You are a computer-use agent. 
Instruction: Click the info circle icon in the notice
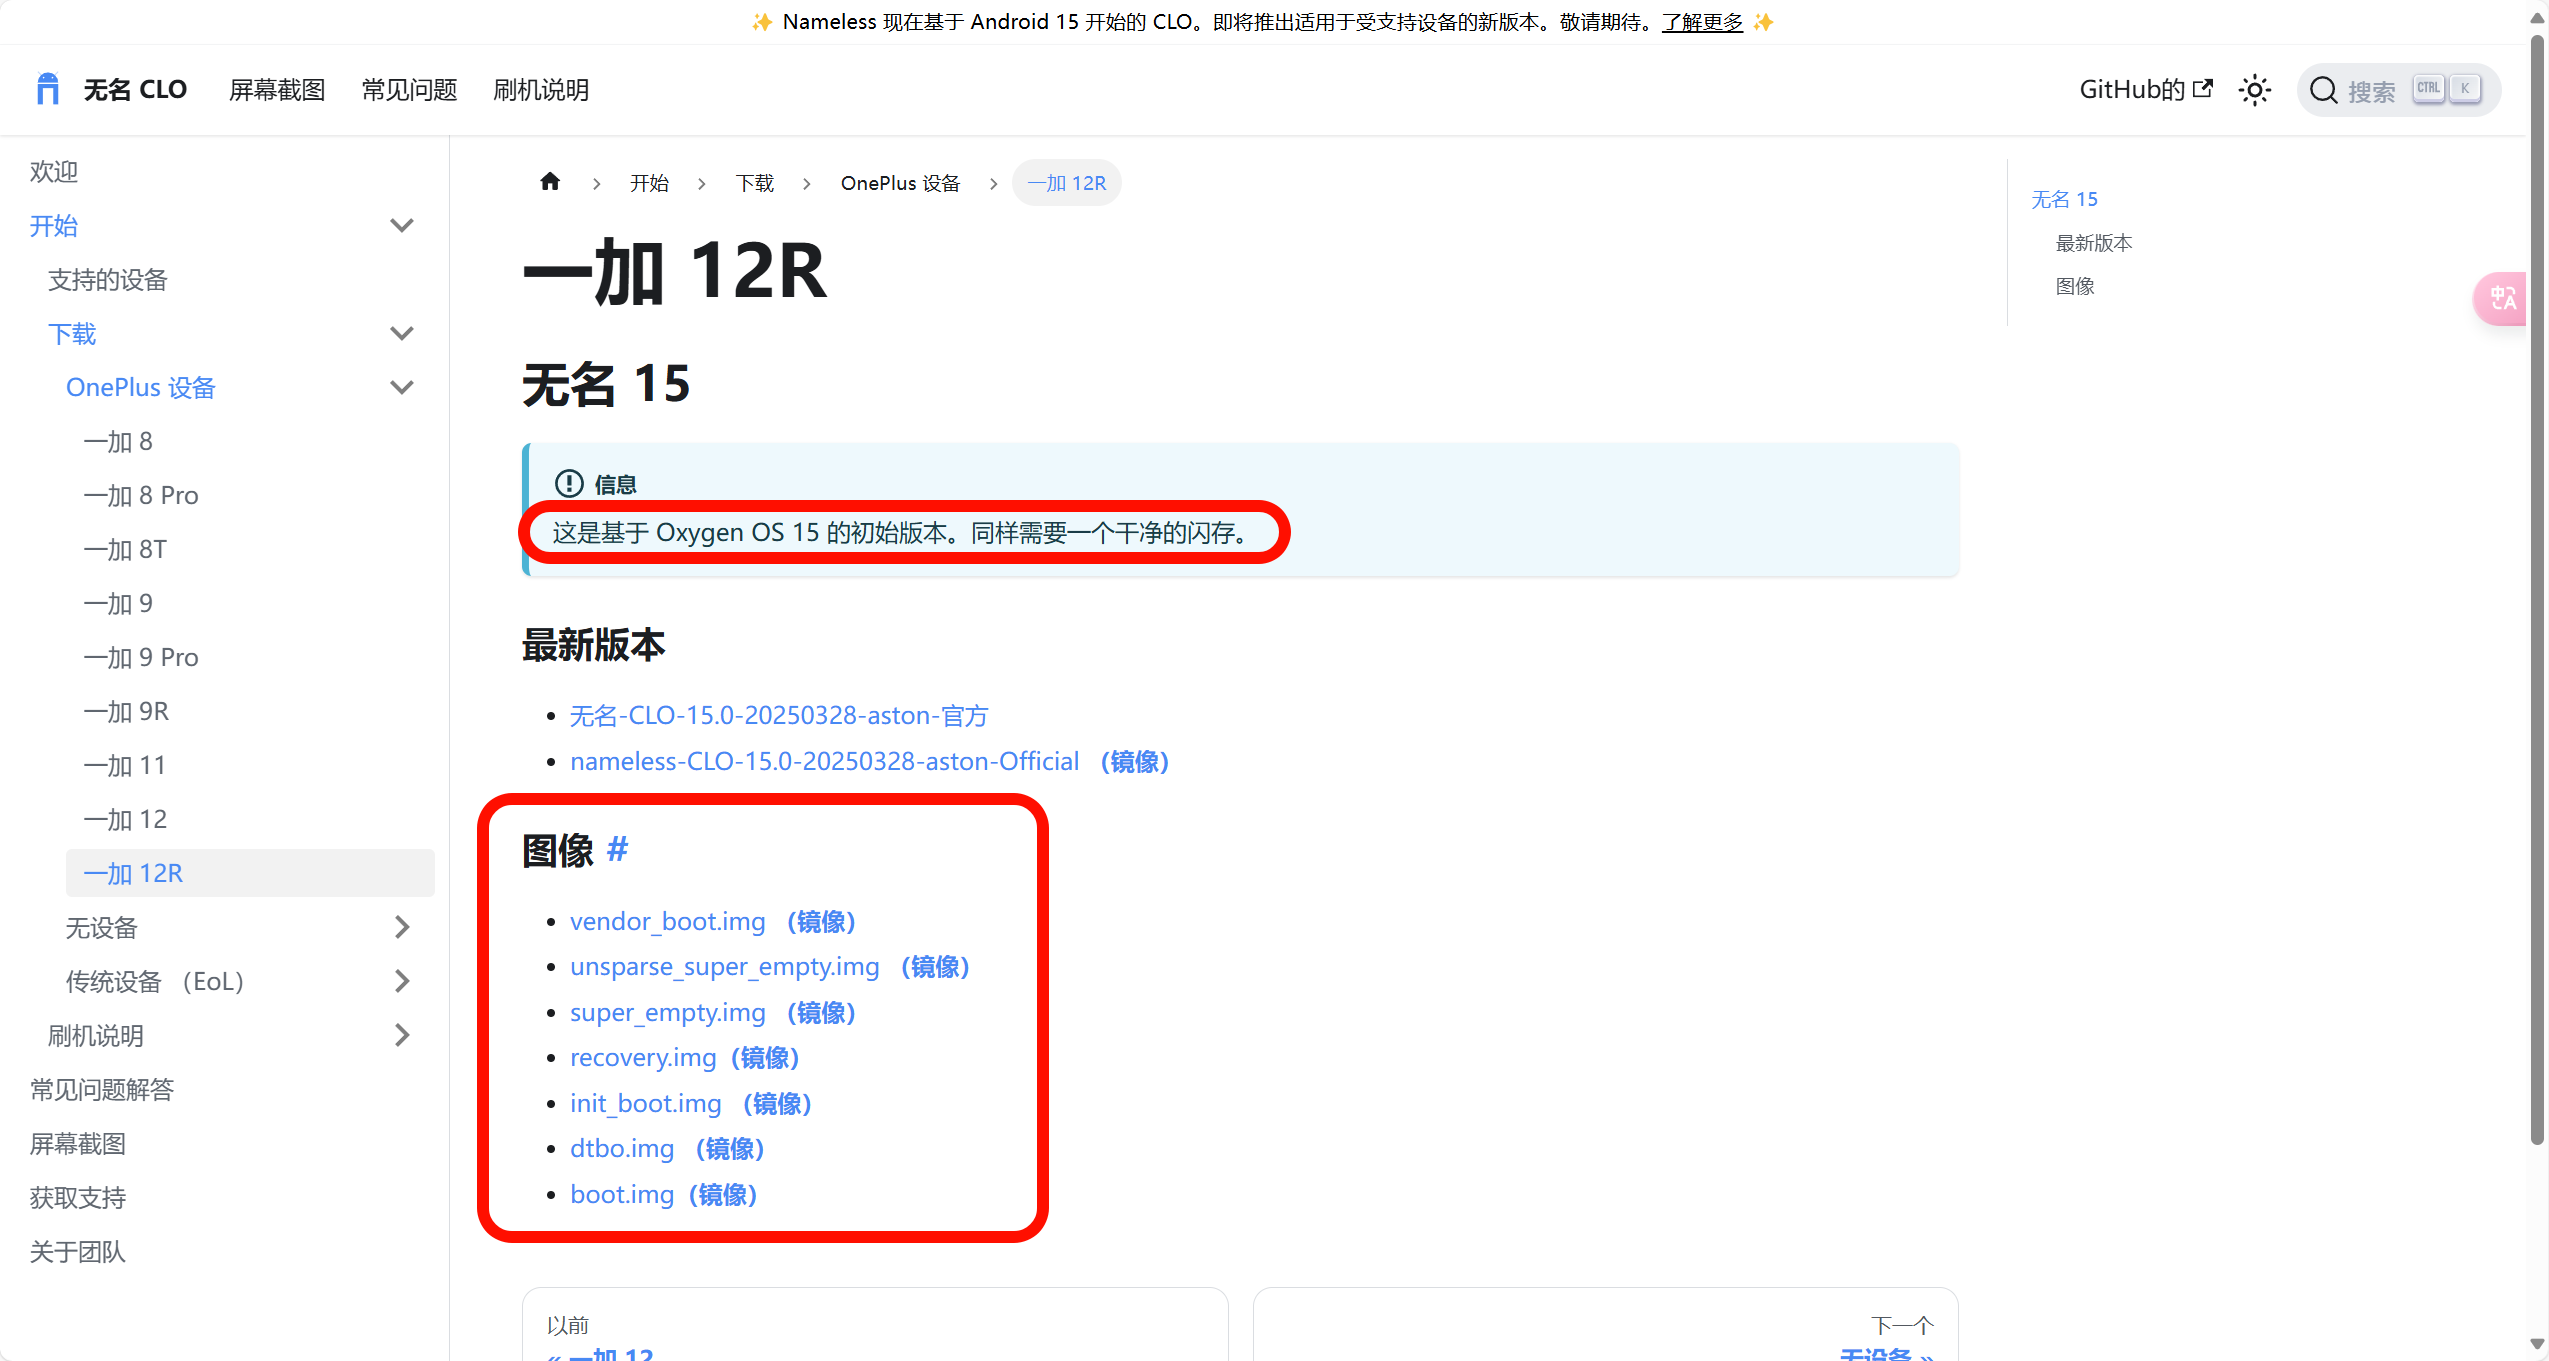tap(568, 484)
